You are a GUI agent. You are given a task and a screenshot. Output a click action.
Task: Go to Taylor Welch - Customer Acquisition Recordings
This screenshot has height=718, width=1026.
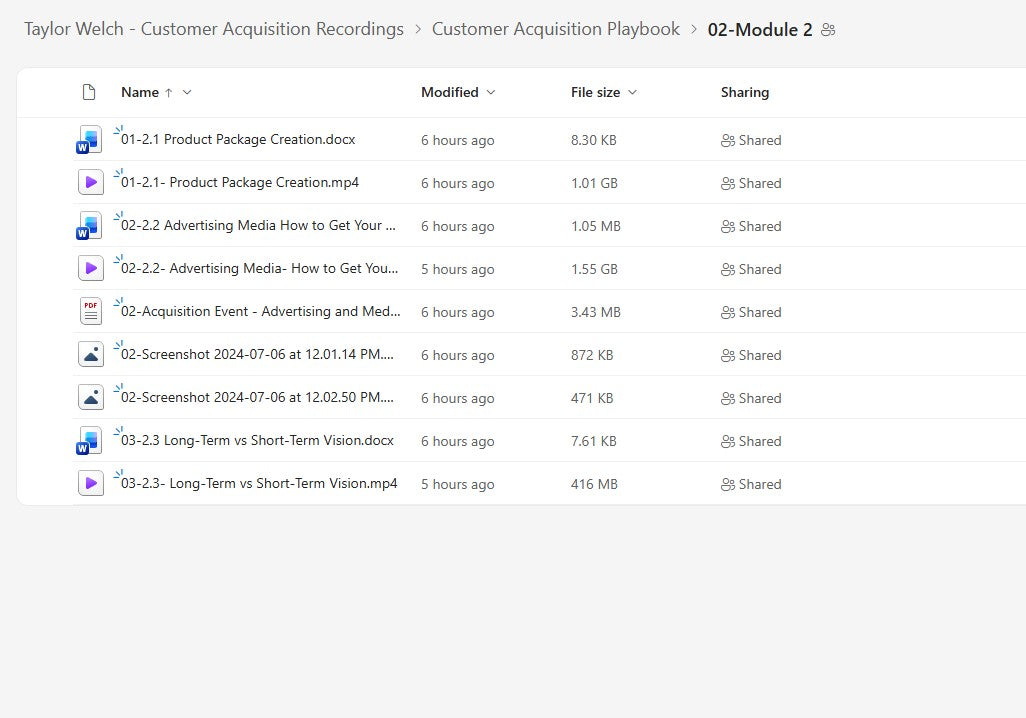(x=213, y=29)
